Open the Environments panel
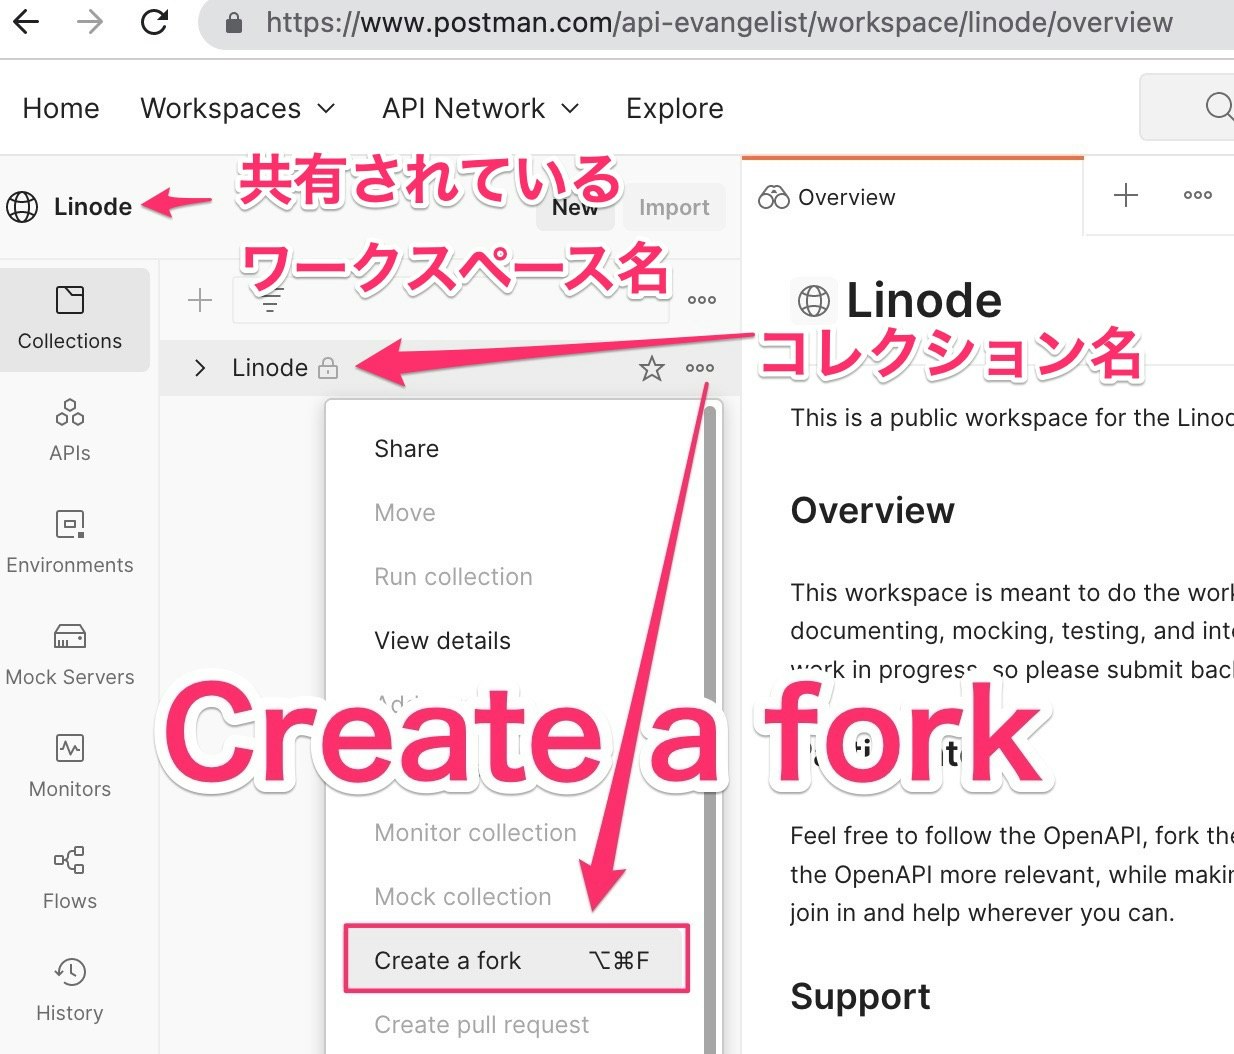This screenshot has width=1234, height=1054. (68, 540)
